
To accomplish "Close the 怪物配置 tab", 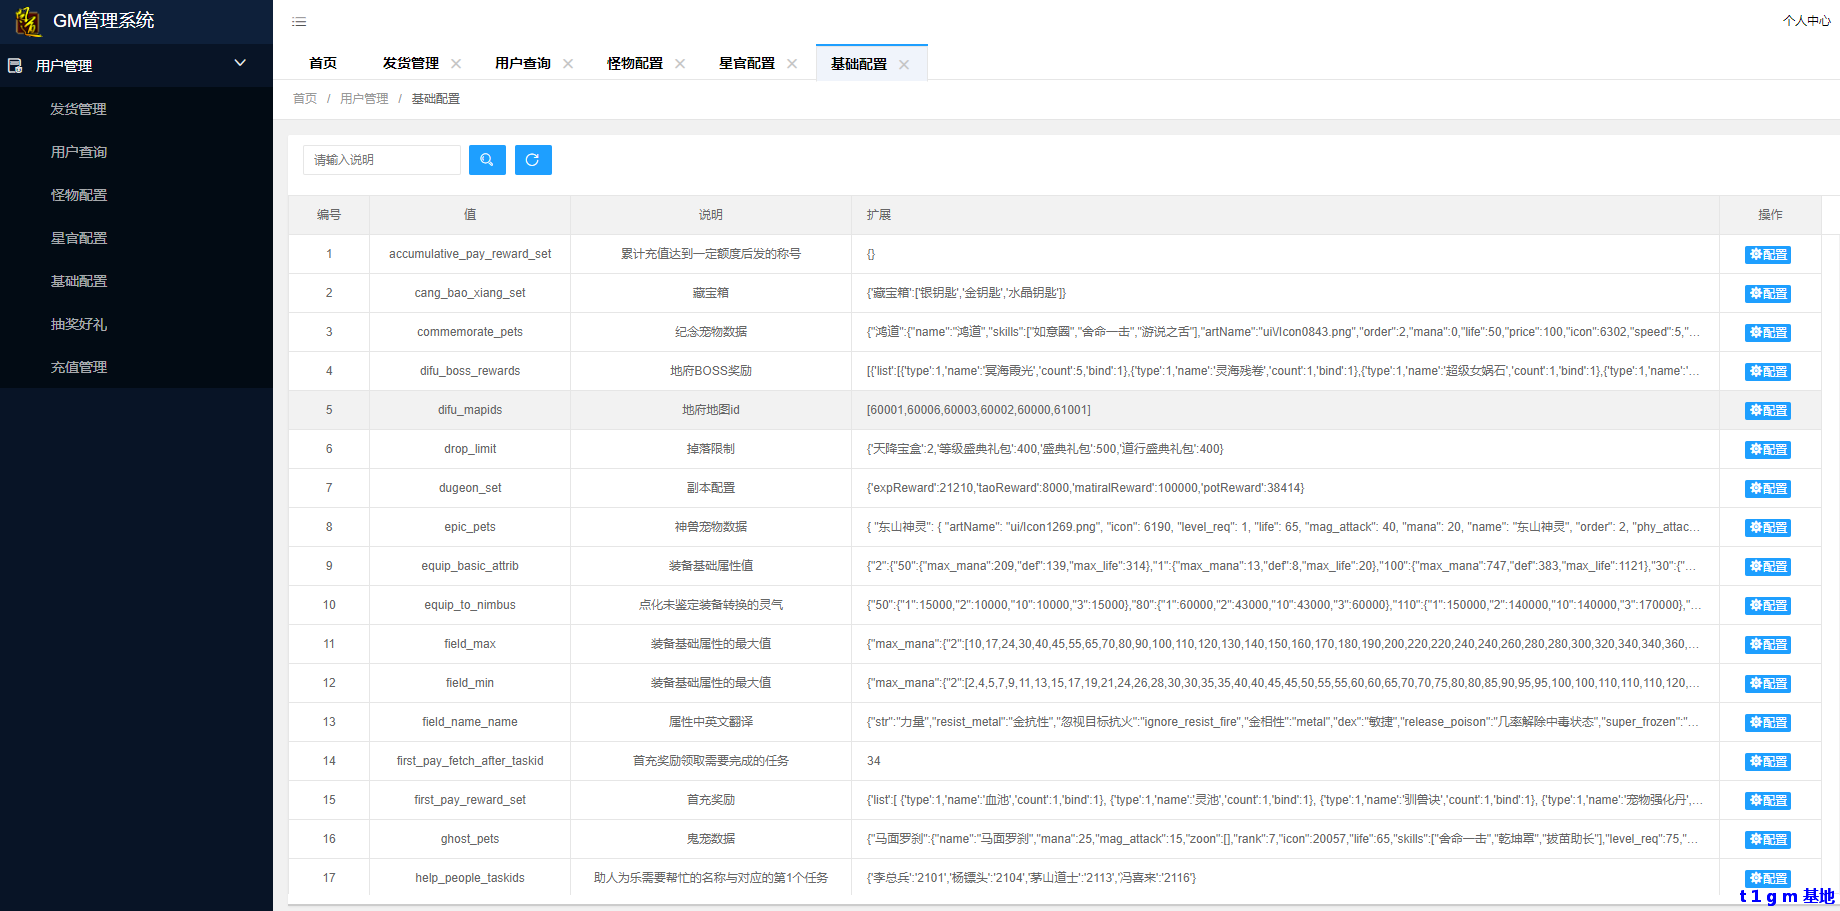I will [x=680, y=64].
